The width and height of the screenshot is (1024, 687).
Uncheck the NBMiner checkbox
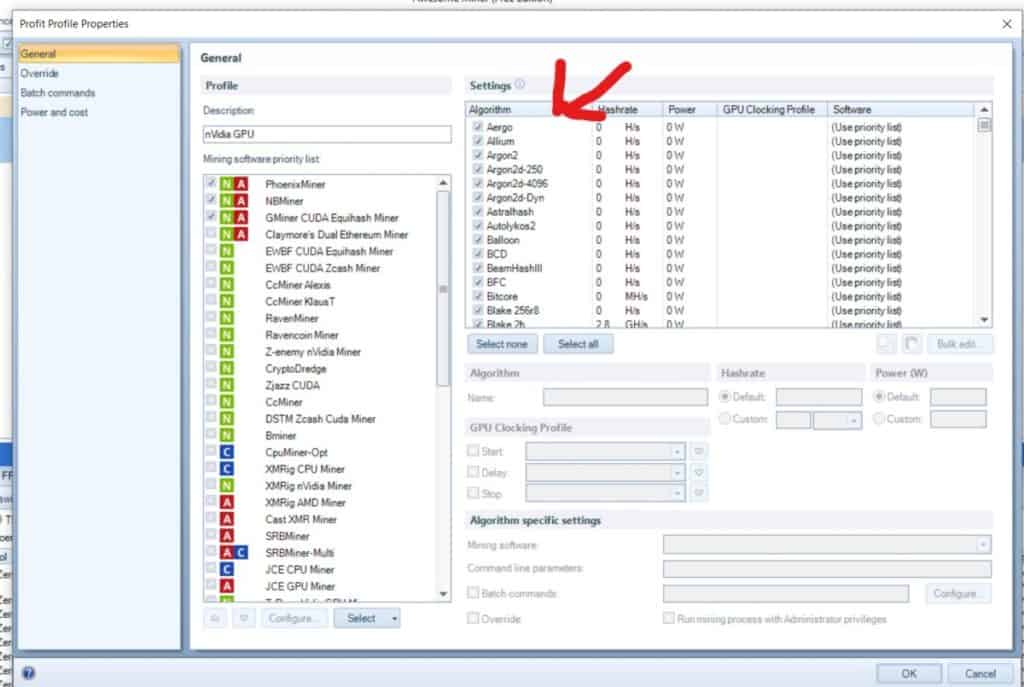(x=211, y=199)
